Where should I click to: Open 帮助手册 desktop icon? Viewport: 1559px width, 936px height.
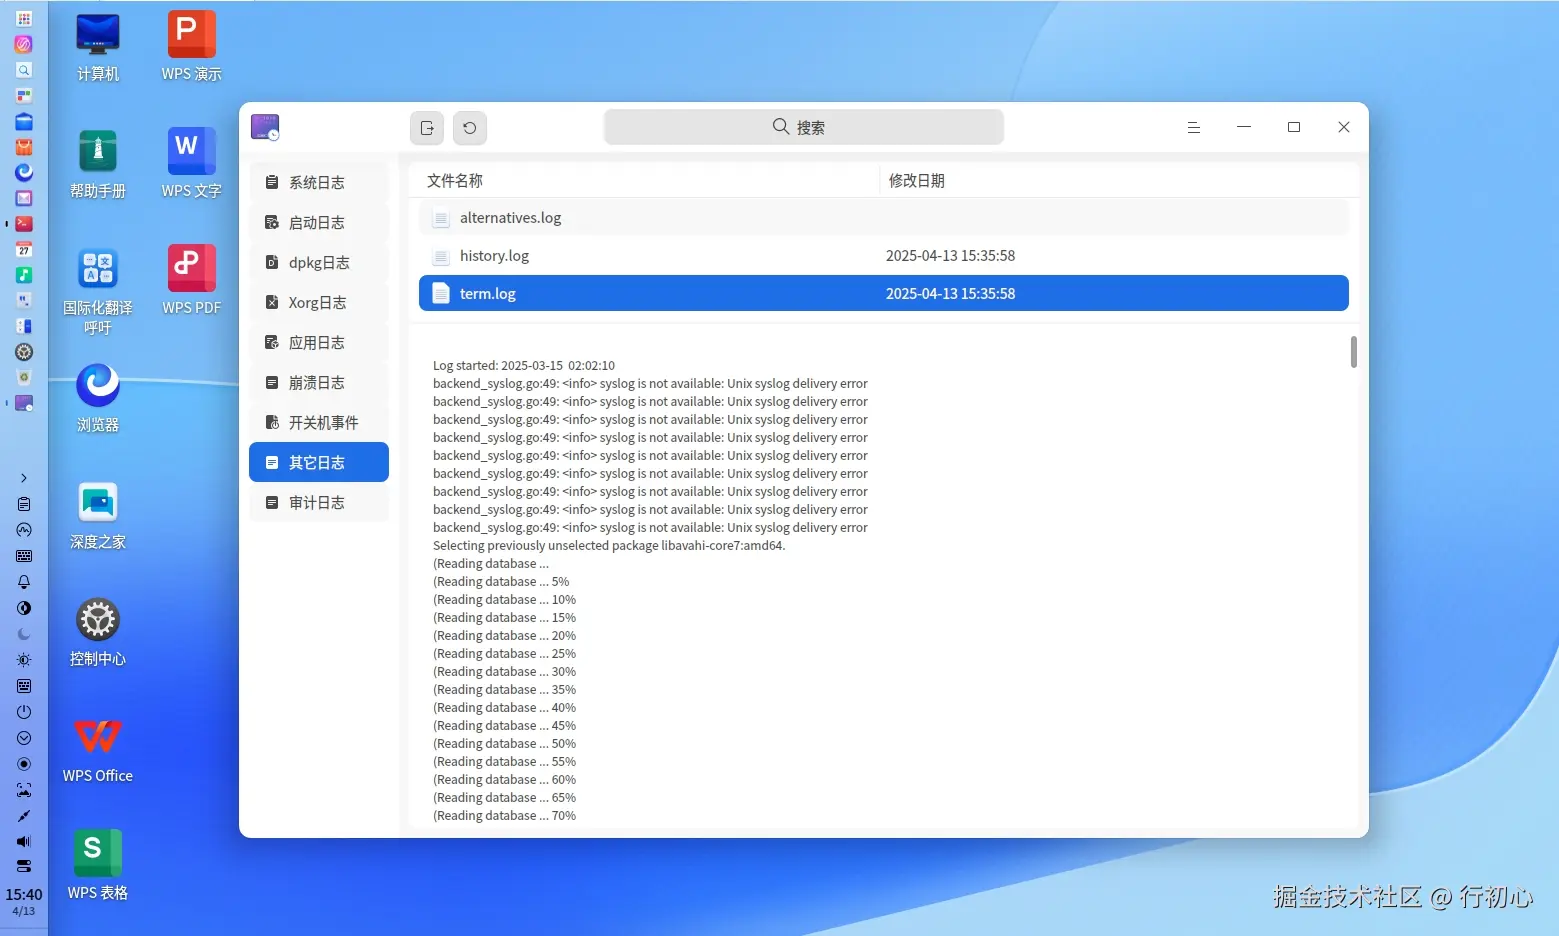(x=98, y=164)
